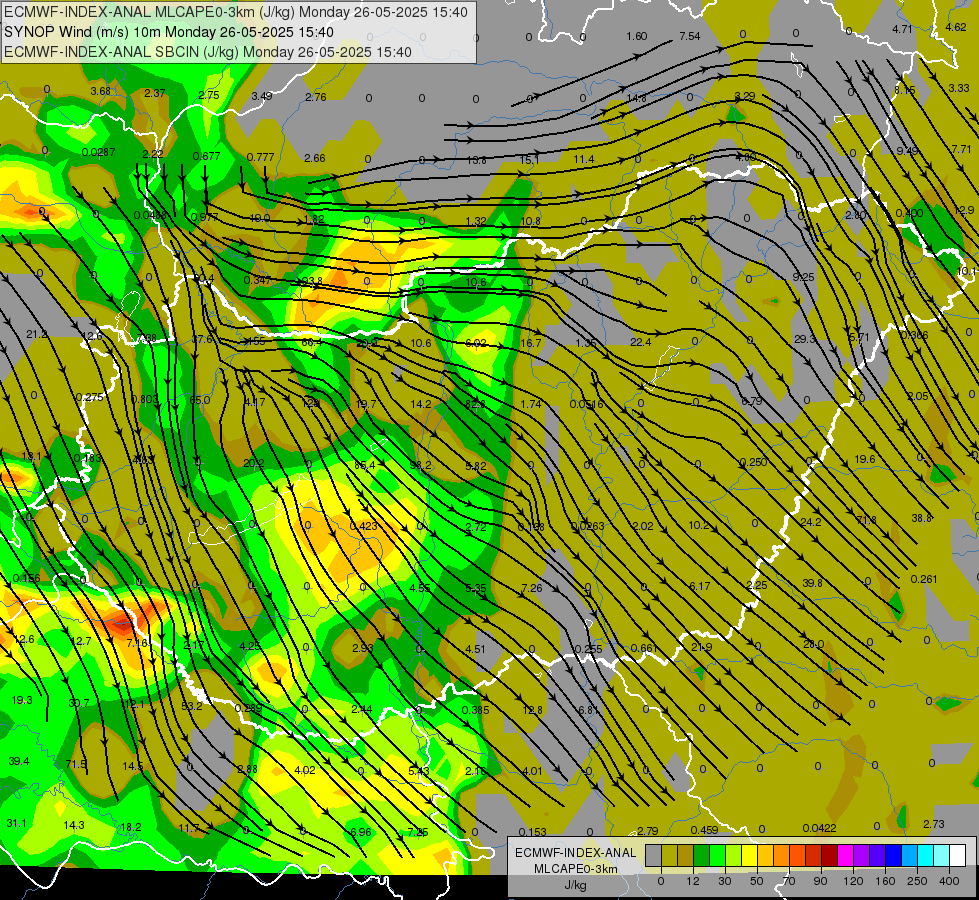
Task: Click the map value '38.8'
Action: 922,518
